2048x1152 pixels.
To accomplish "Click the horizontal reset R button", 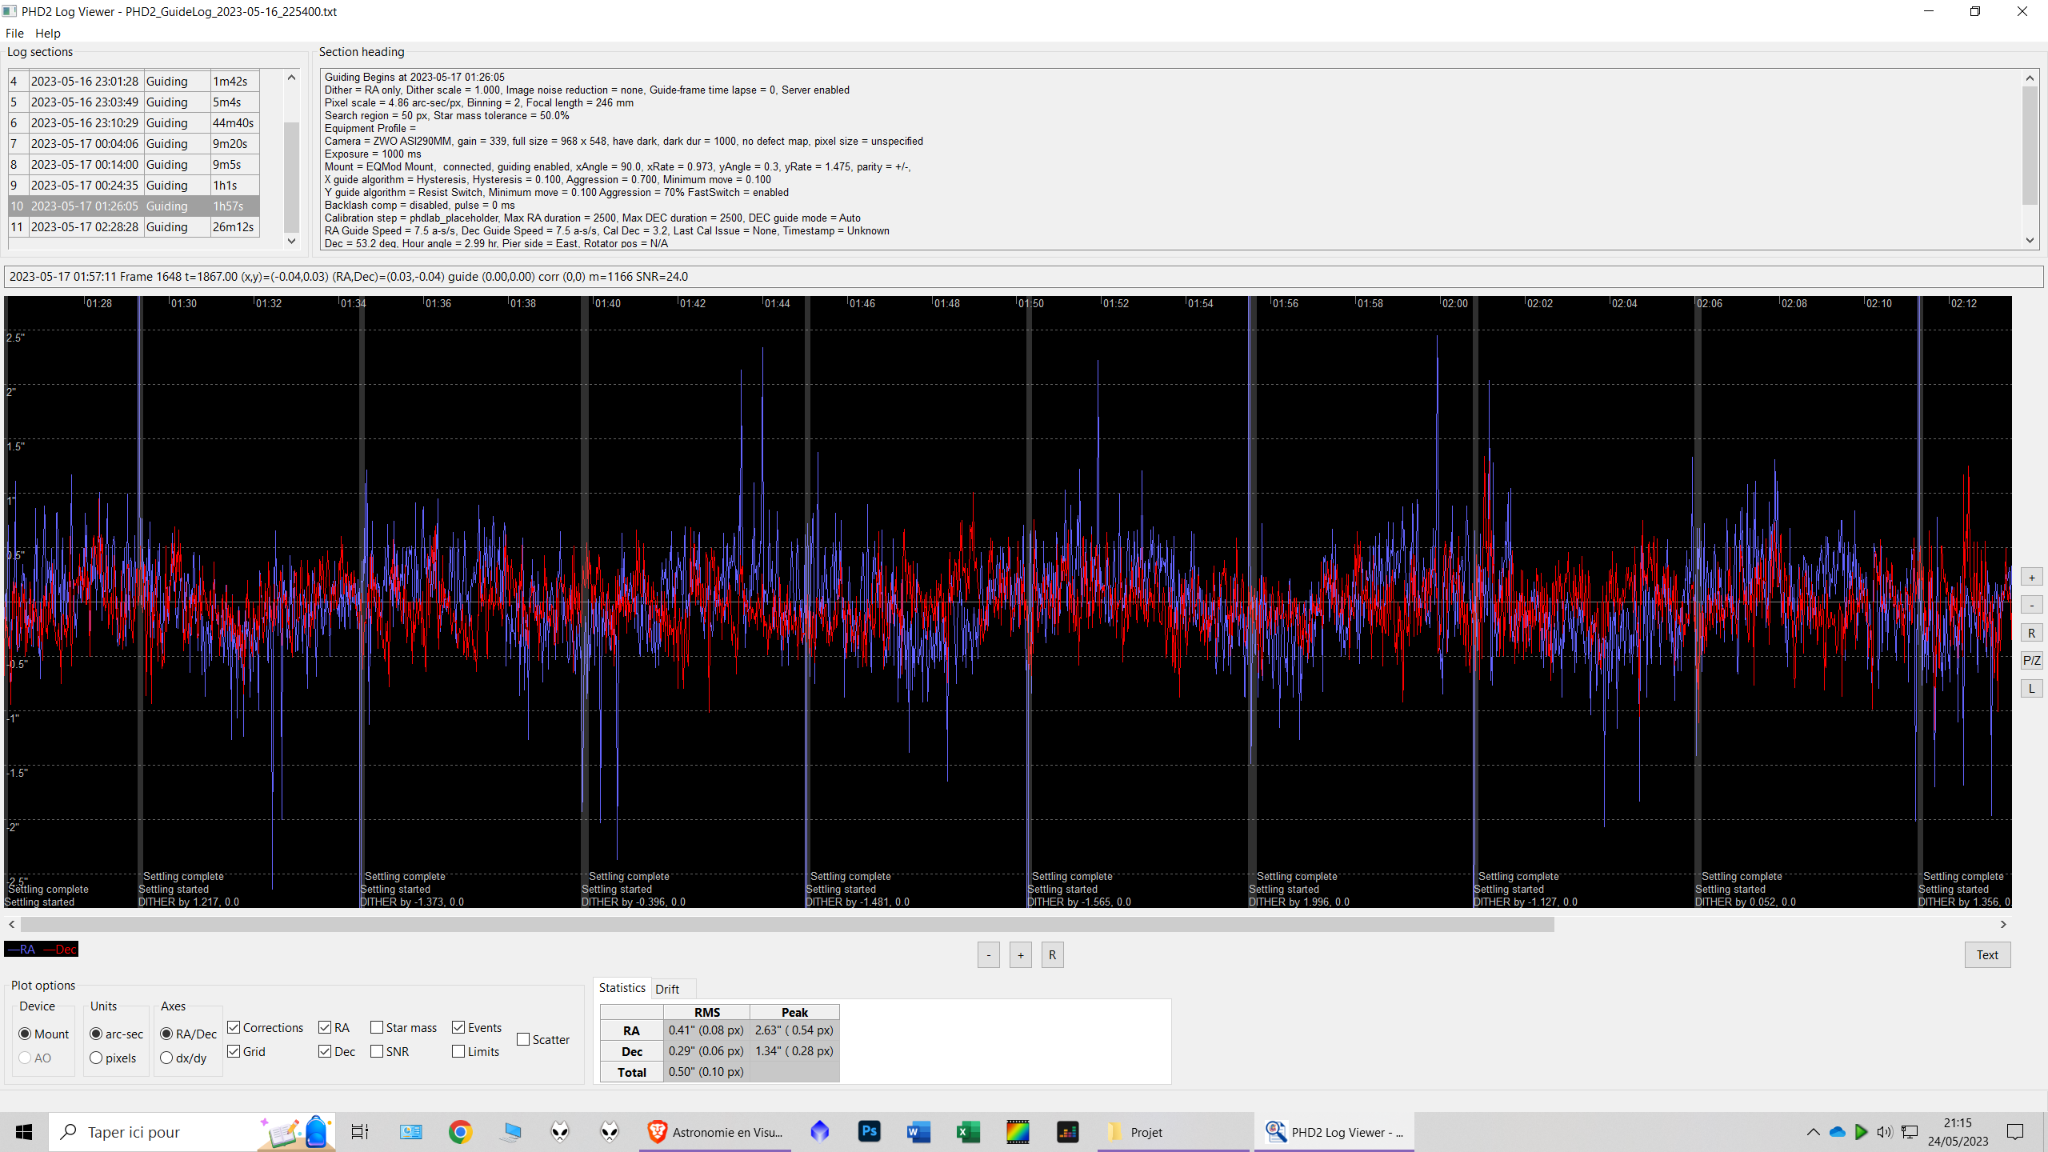I will (x=1053, y=955).
